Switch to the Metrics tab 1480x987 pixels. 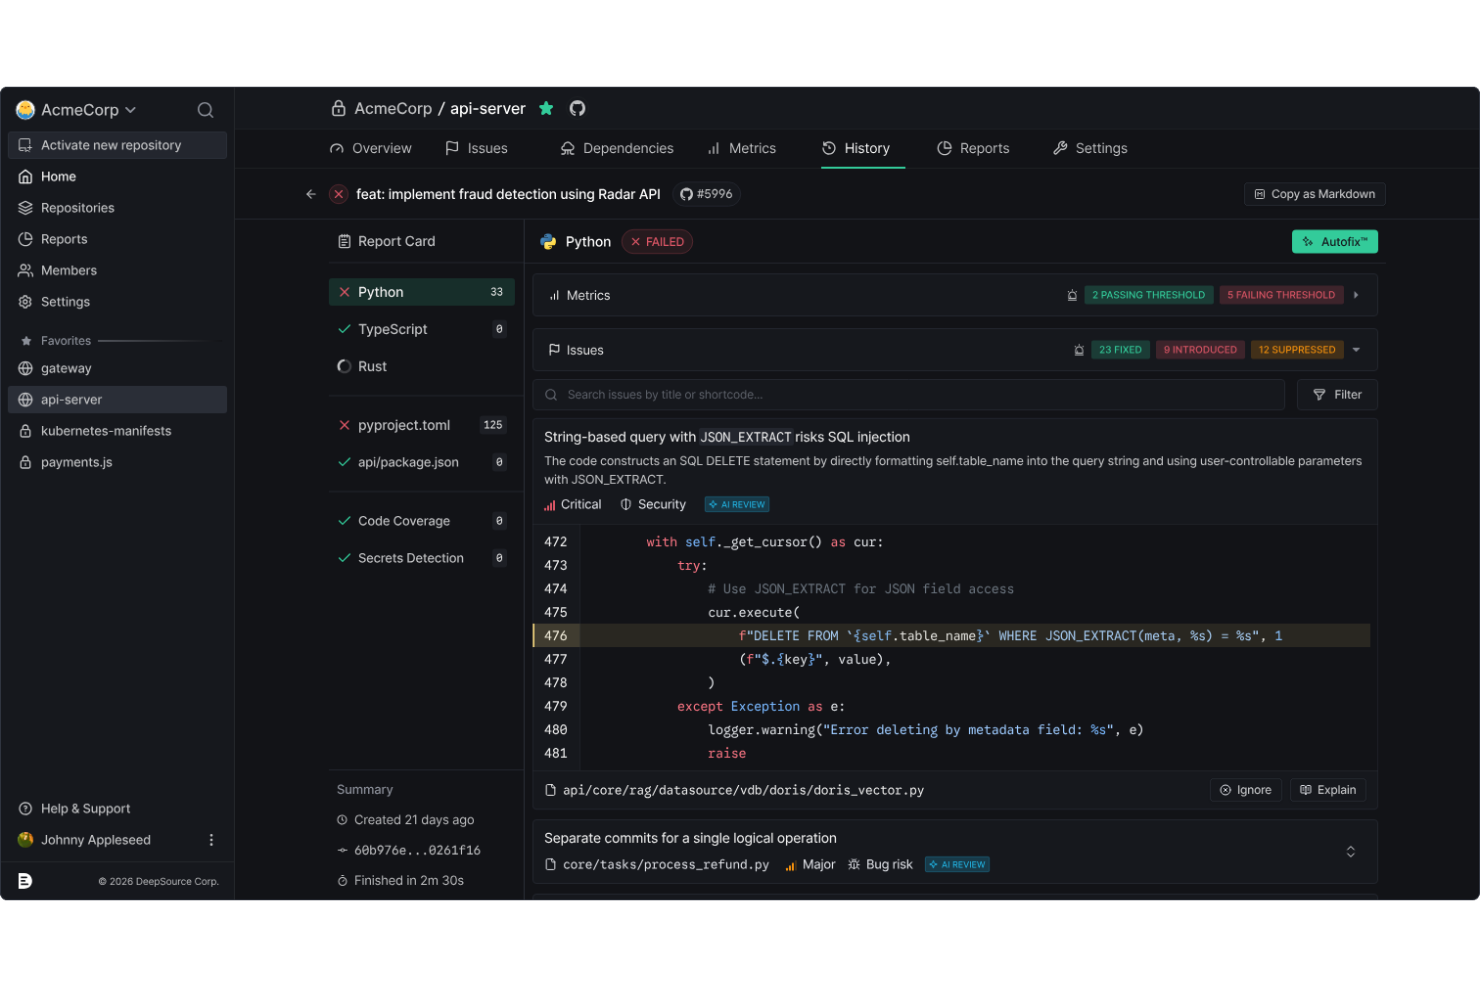click(x=742, y=148)
